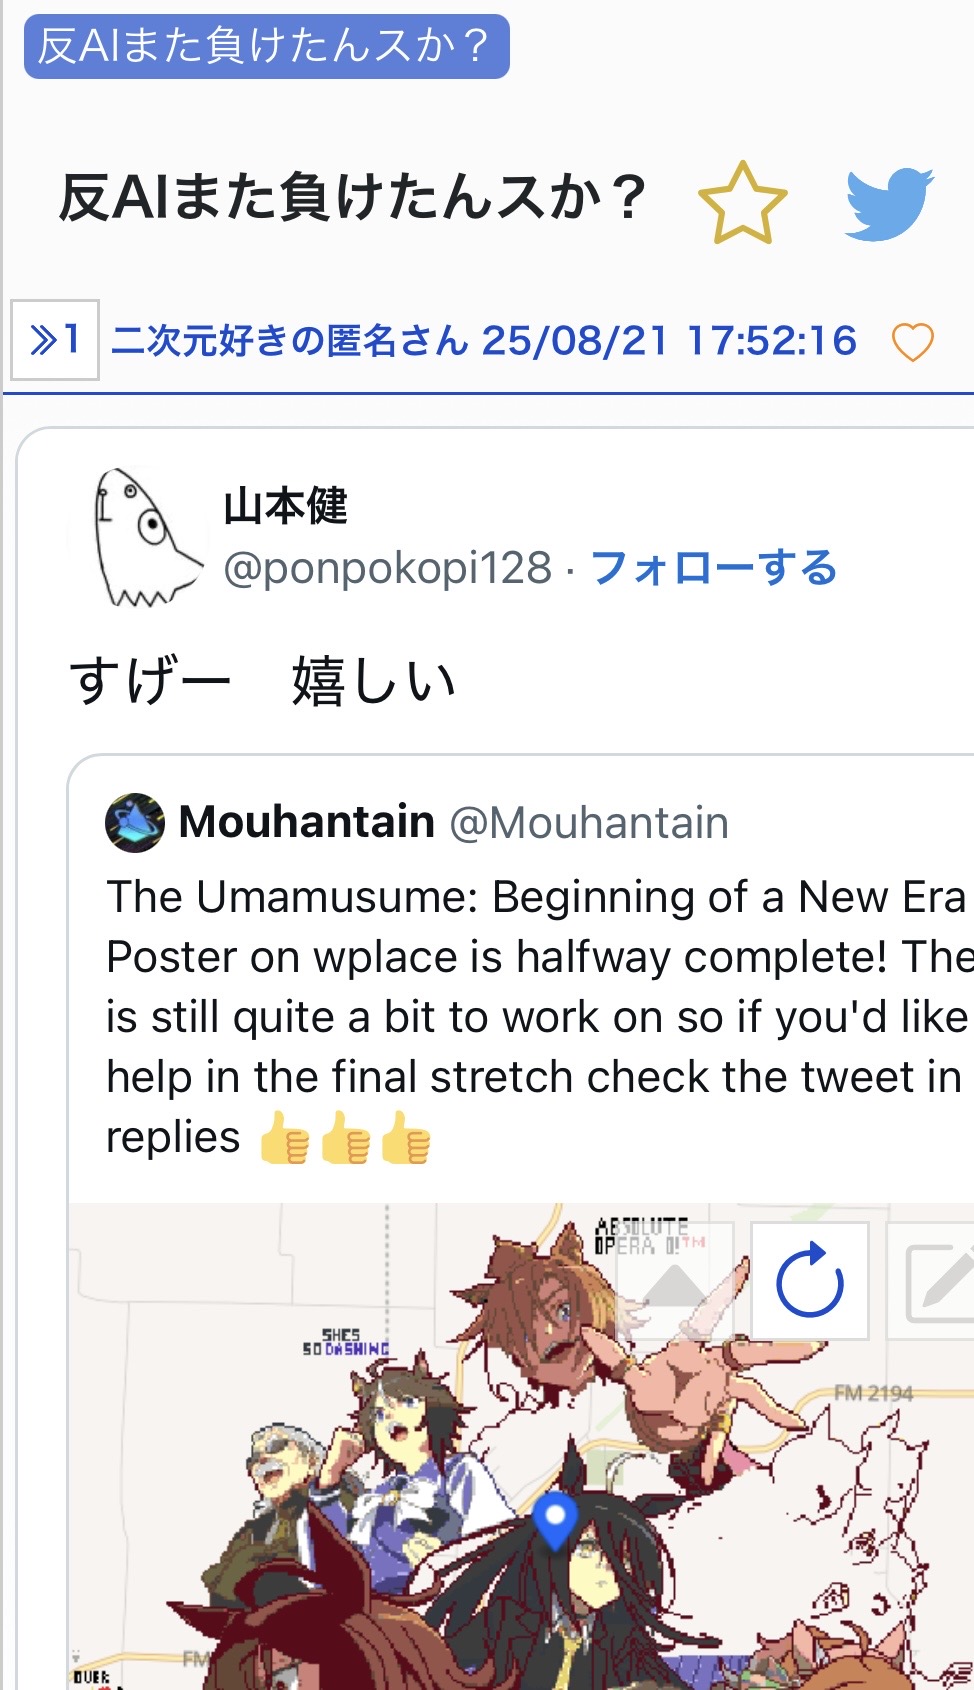Share the thread via Twitter bird icon
This screenshot has width=974, height=1690.
click(x=889, y=204)
